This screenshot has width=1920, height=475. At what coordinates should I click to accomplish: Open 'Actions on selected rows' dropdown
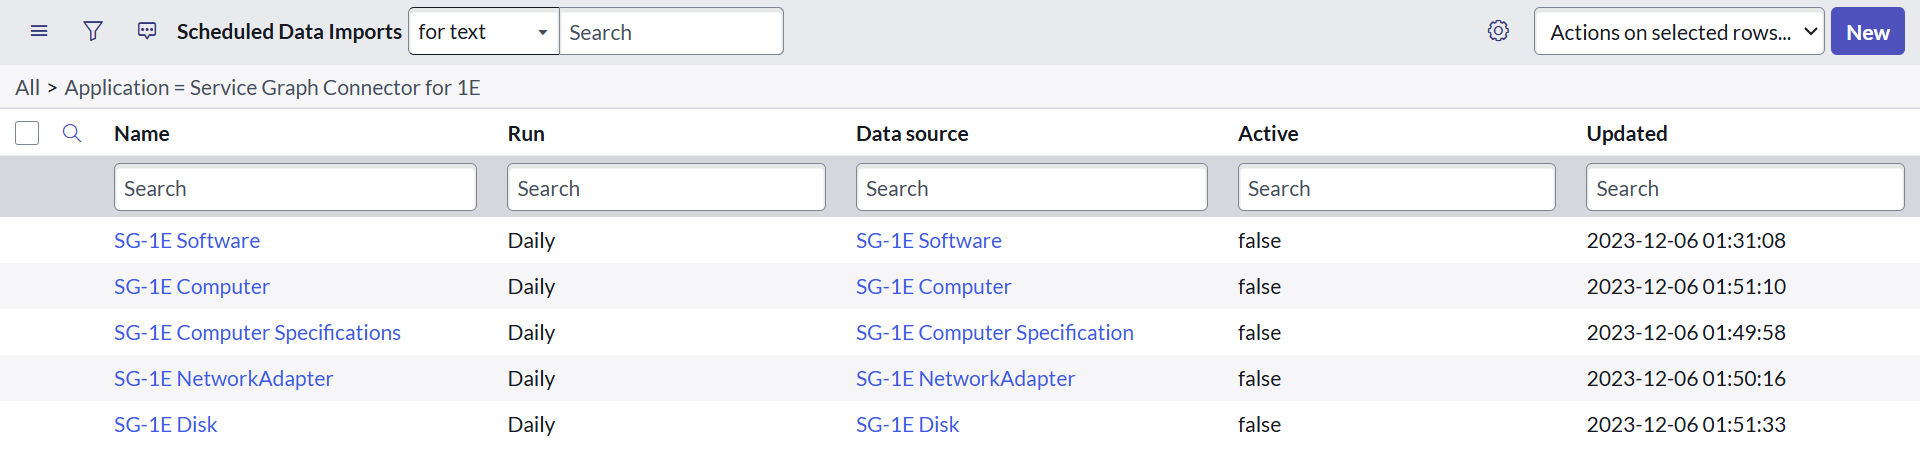1679,32
